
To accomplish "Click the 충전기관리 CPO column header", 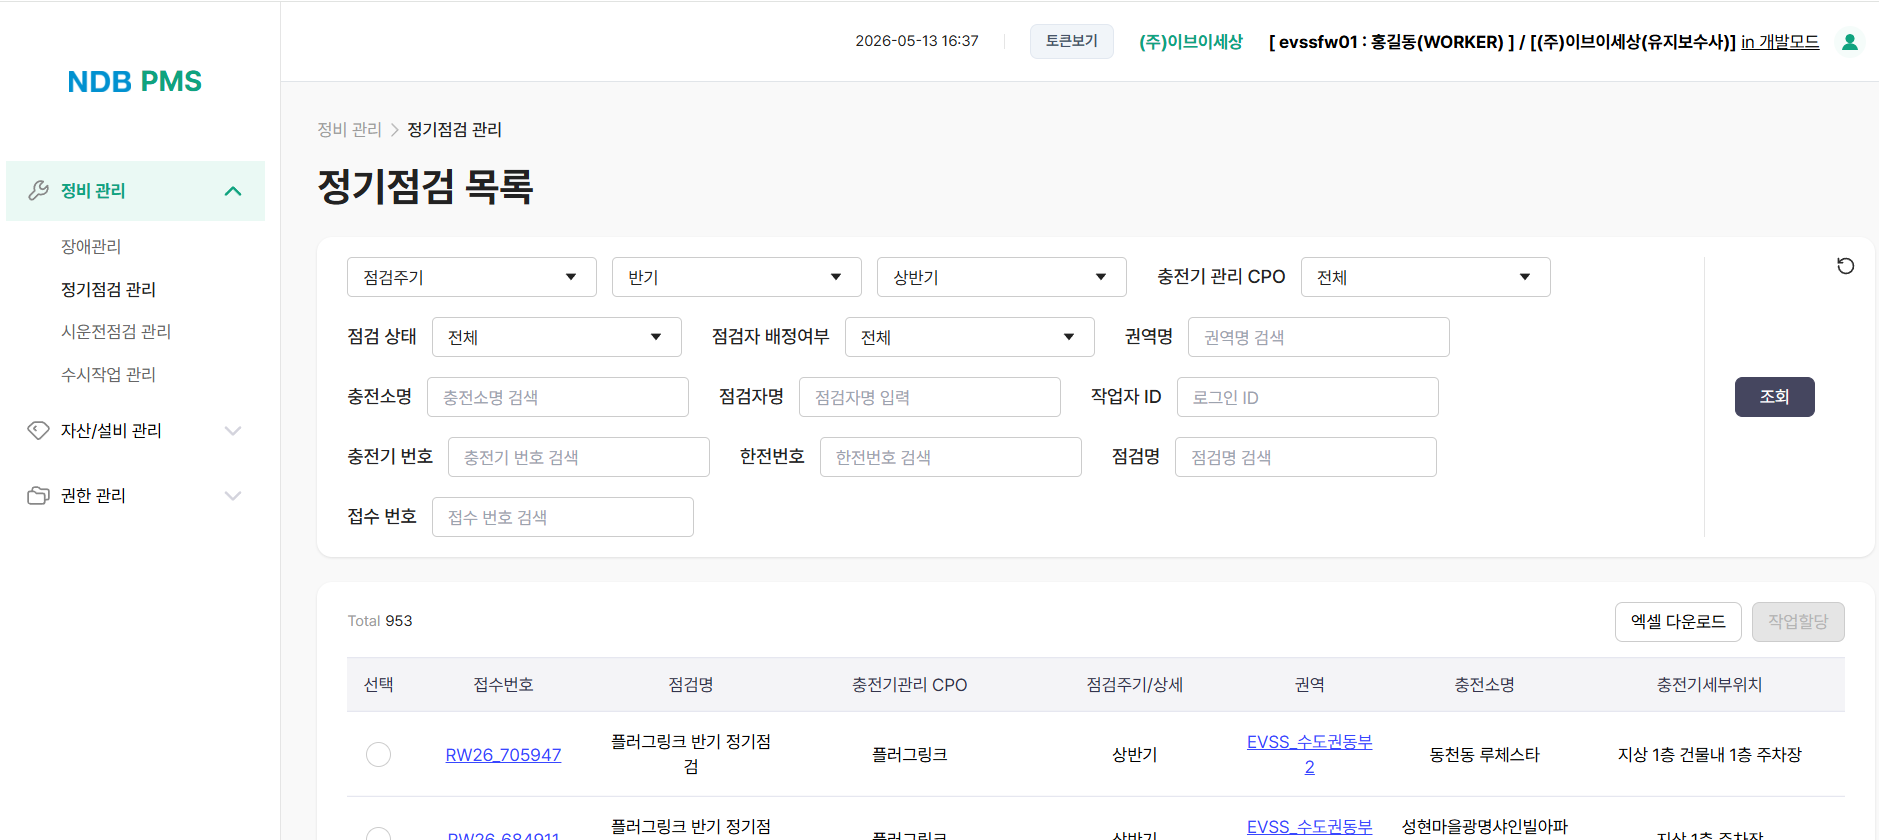I will coord(909,685).
